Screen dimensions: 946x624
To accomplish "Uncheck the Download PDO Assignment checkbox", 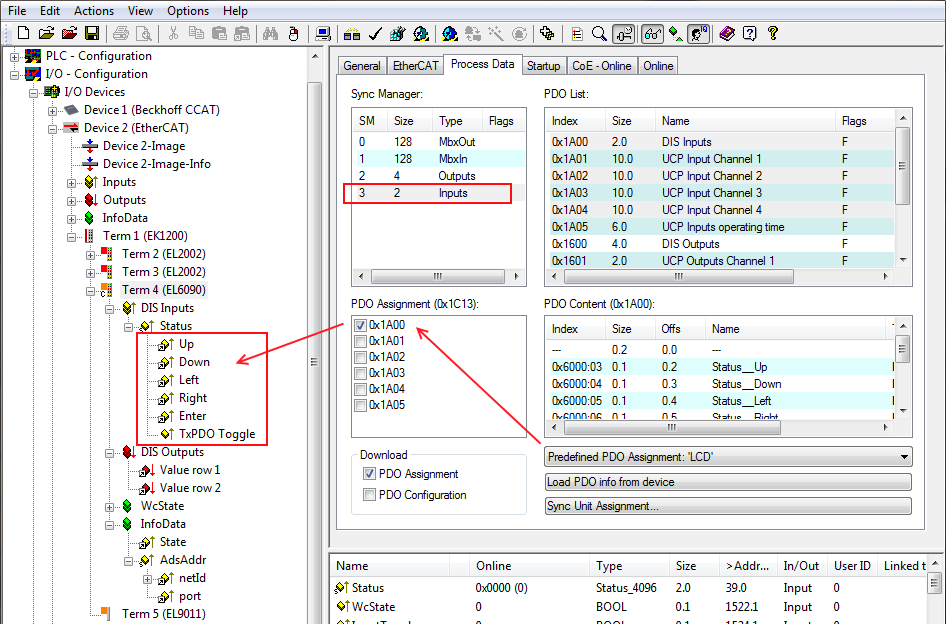I will click(369, 474).
